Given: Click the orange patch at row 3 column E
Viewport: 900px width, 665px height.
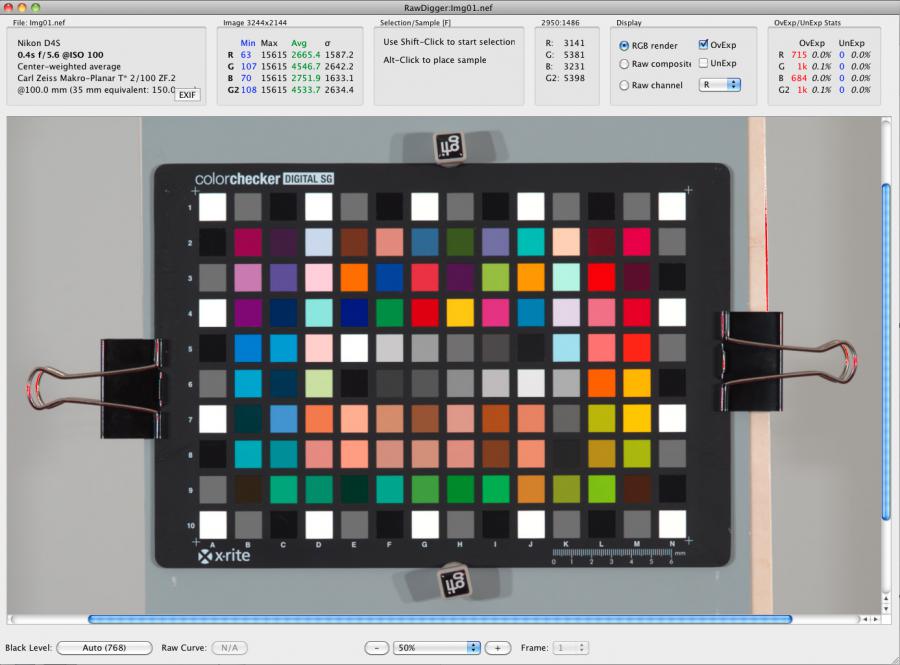Looking at the screenshot, I should pos(354,278).
